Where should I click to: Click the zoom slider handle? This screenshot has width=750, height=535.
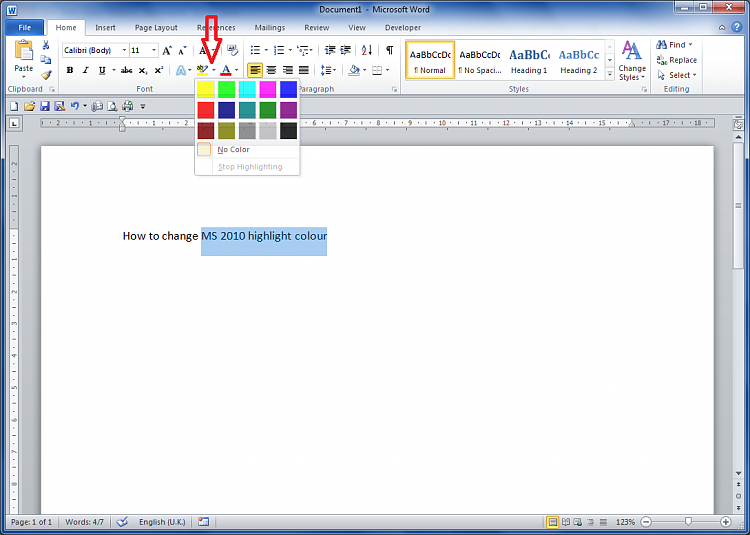(688, 522)
